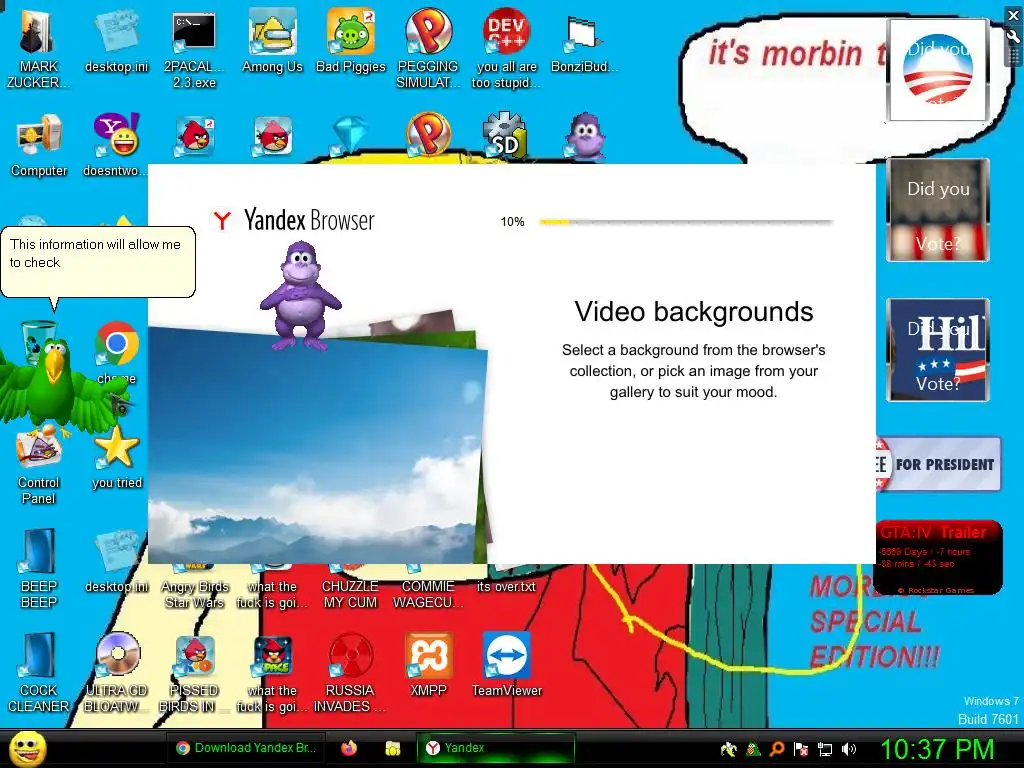Open gadget options wrench icon
The width and height of the screenshot is (1024, 768).
1014,37
